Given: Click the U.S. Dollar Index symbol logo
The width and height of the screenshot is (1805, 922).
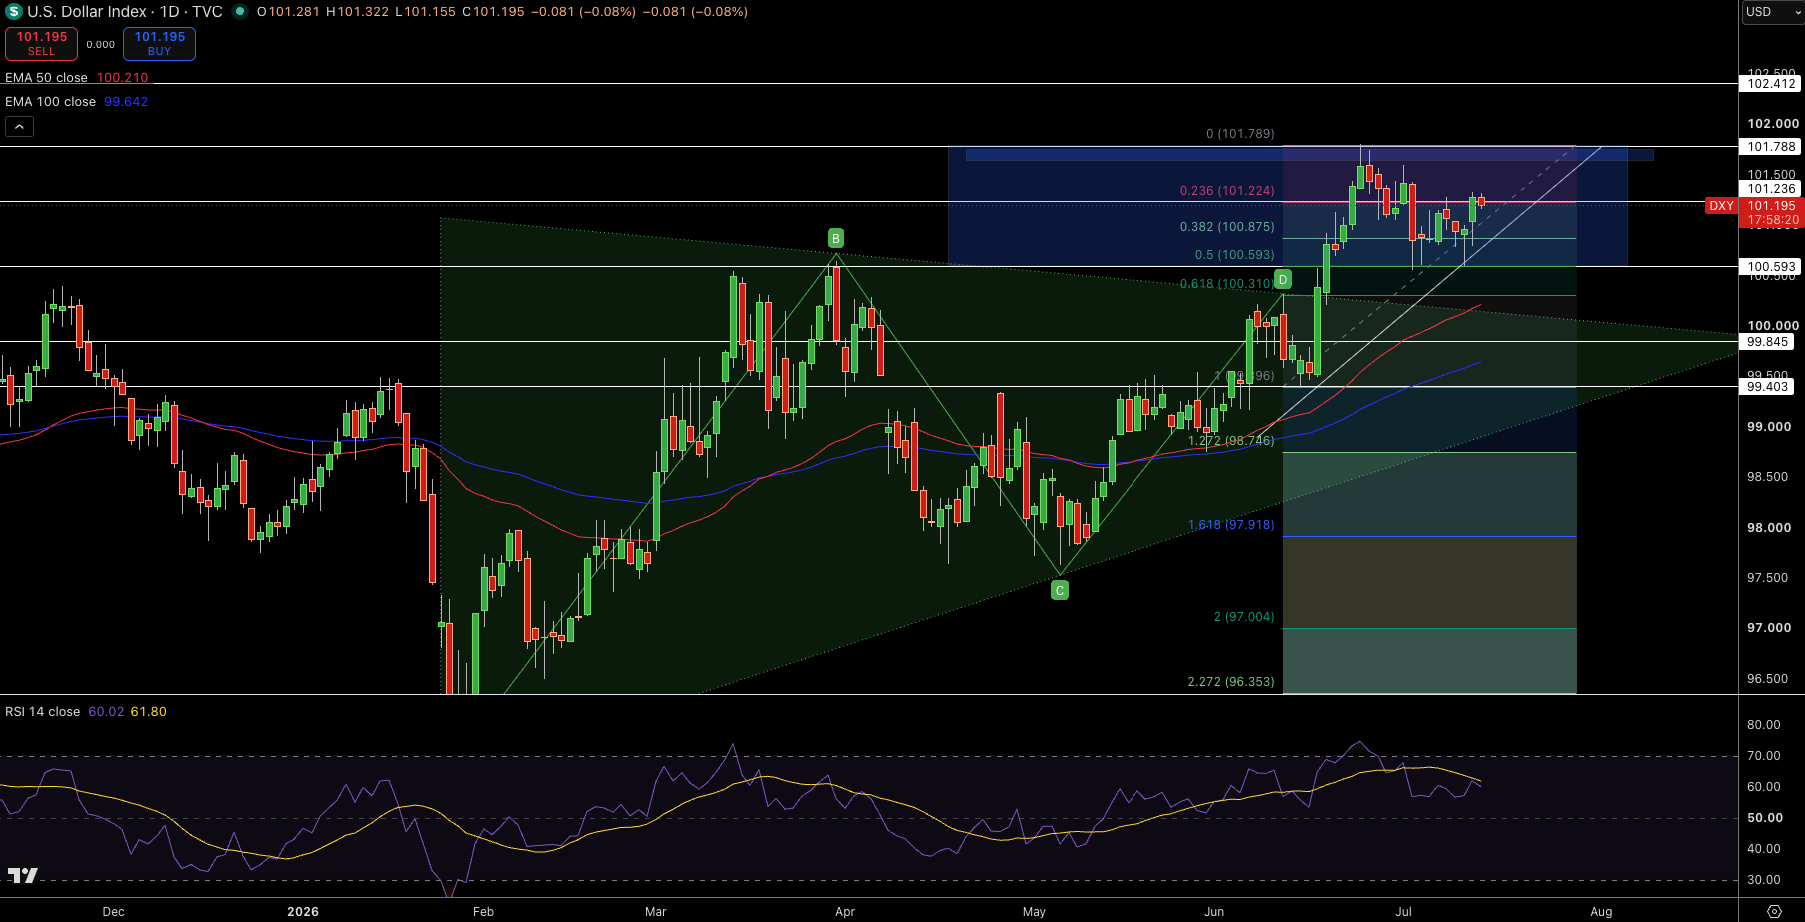Looking at the screenshot, I should (14, 12).
